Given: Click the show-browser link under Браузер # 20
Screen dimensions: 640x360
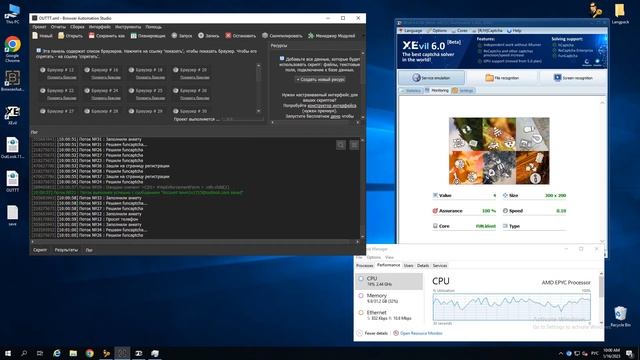Looking at the screenshot, I should tap(195, 77).
